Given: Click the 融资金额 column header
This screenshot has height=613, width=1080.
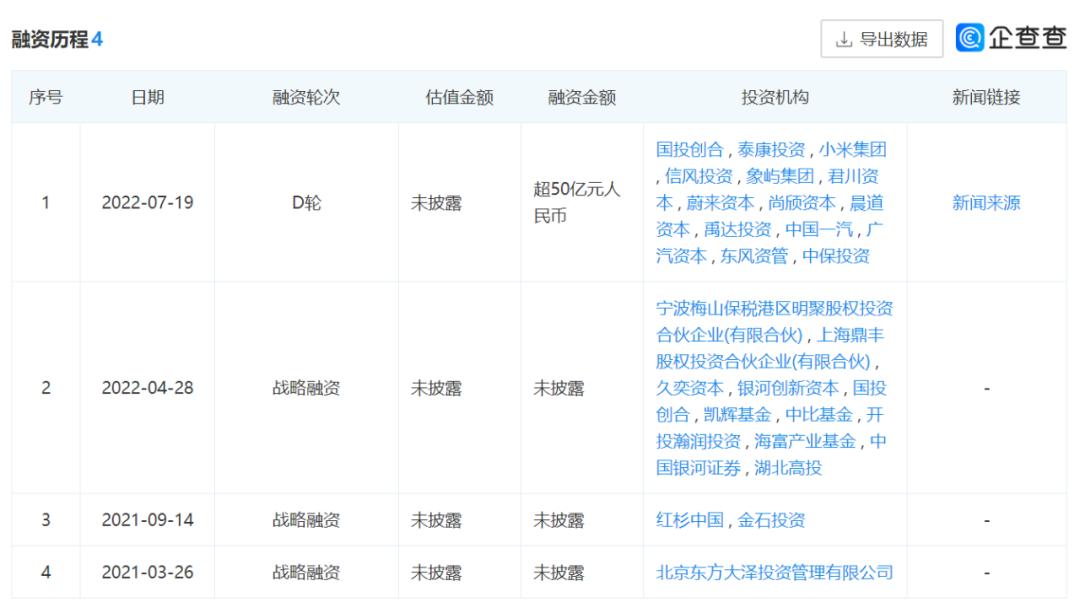Looking at the screenshot, I should 582,97.
